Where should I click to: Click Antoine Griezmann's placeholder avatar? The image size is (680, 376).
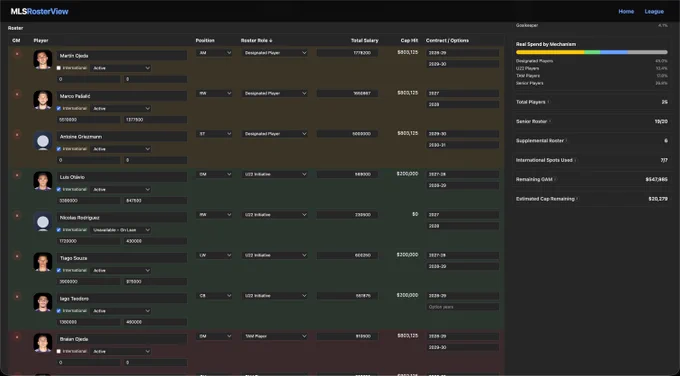(x=42, y=141)
